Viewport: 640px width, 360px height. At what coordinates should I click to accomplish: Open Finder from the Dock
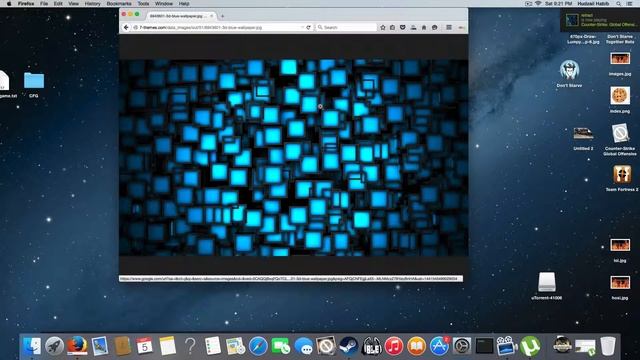coord(32,346)
